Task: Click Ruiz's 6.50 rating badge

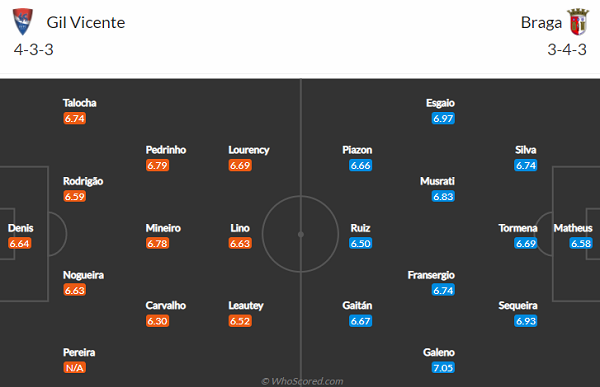Action: pyautogui.click(x=360, y=243)
